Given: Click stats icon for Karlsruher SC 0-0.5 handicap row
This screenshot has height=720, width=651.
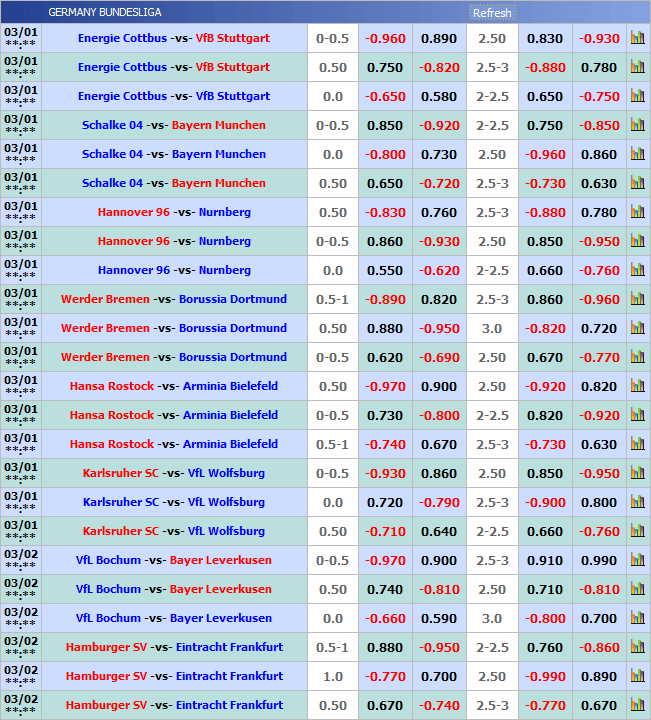Looking at the screenshot, I should tap(638, 472).
